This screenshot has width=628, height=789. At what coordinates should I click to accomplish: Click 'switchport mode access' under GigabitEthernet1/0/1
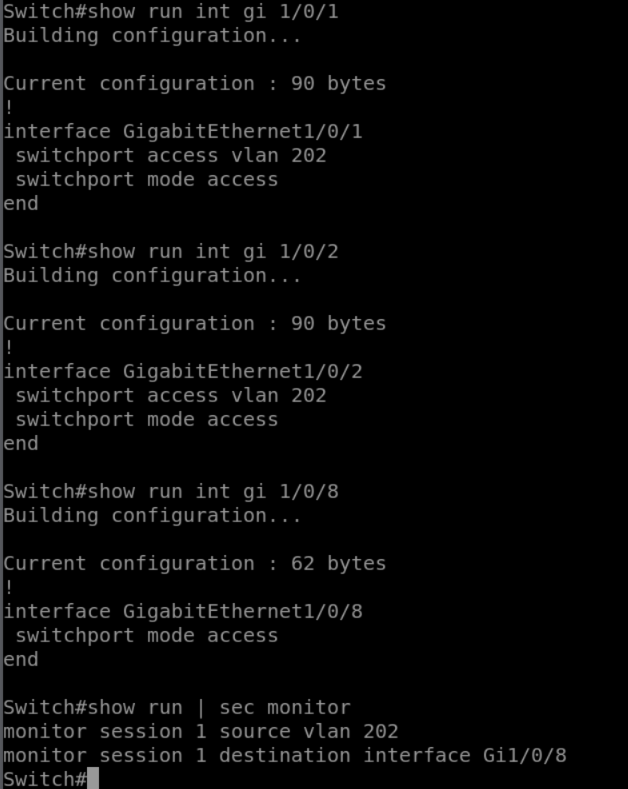146,179
